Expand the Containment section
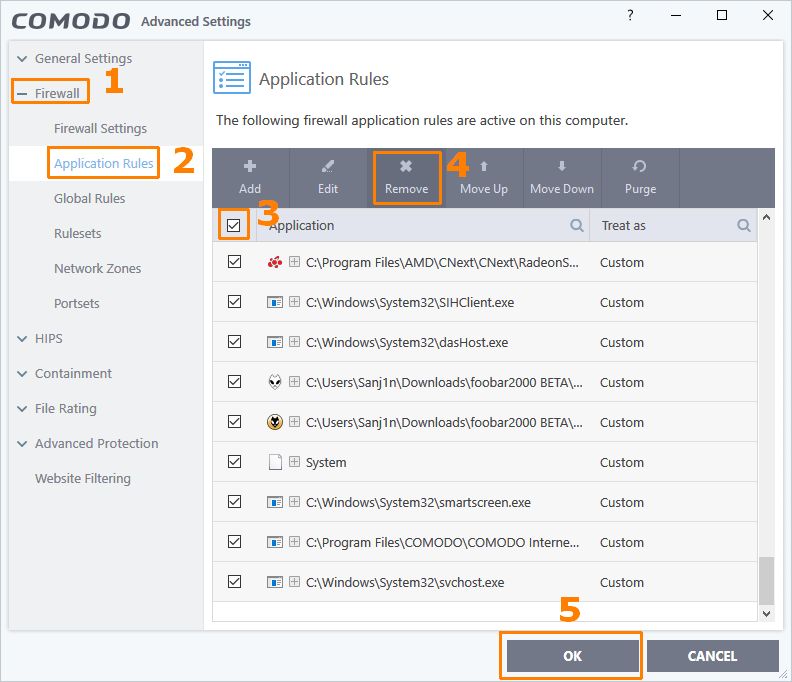Image resolution: width=792 pixels, height=682 pixels. (x=22, y=374)
